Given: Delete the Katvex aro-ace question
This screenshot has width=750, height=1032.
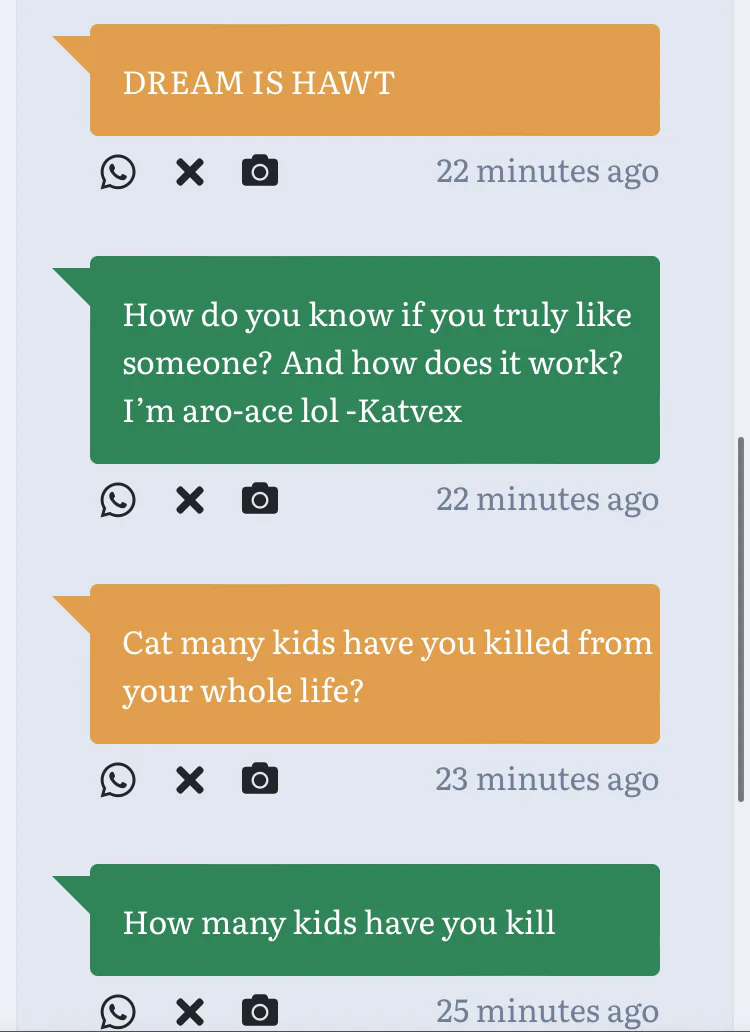Looking at the screenshot, I should tap(190, 500).
